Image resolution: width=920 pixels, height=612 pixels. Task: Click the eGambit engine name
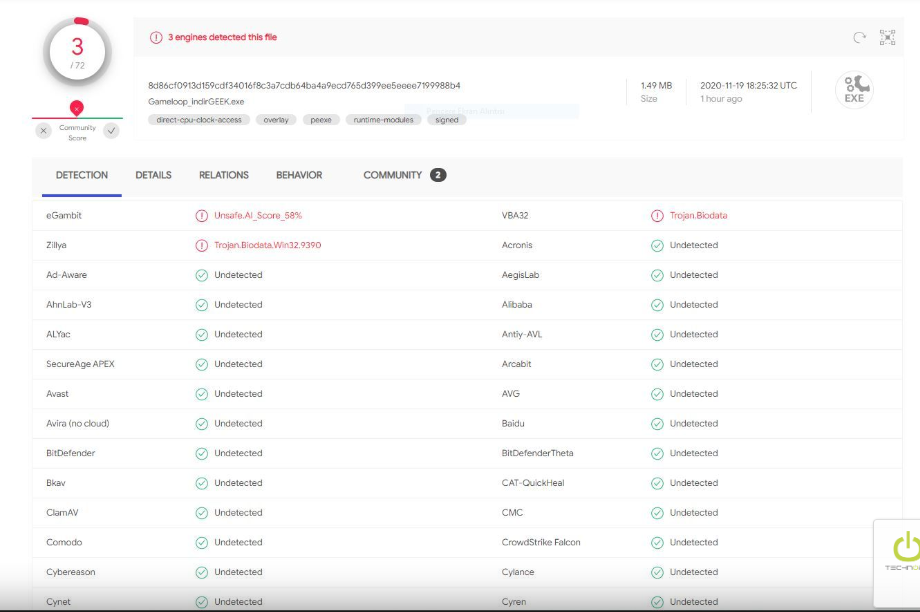click(x=64, y=216)
